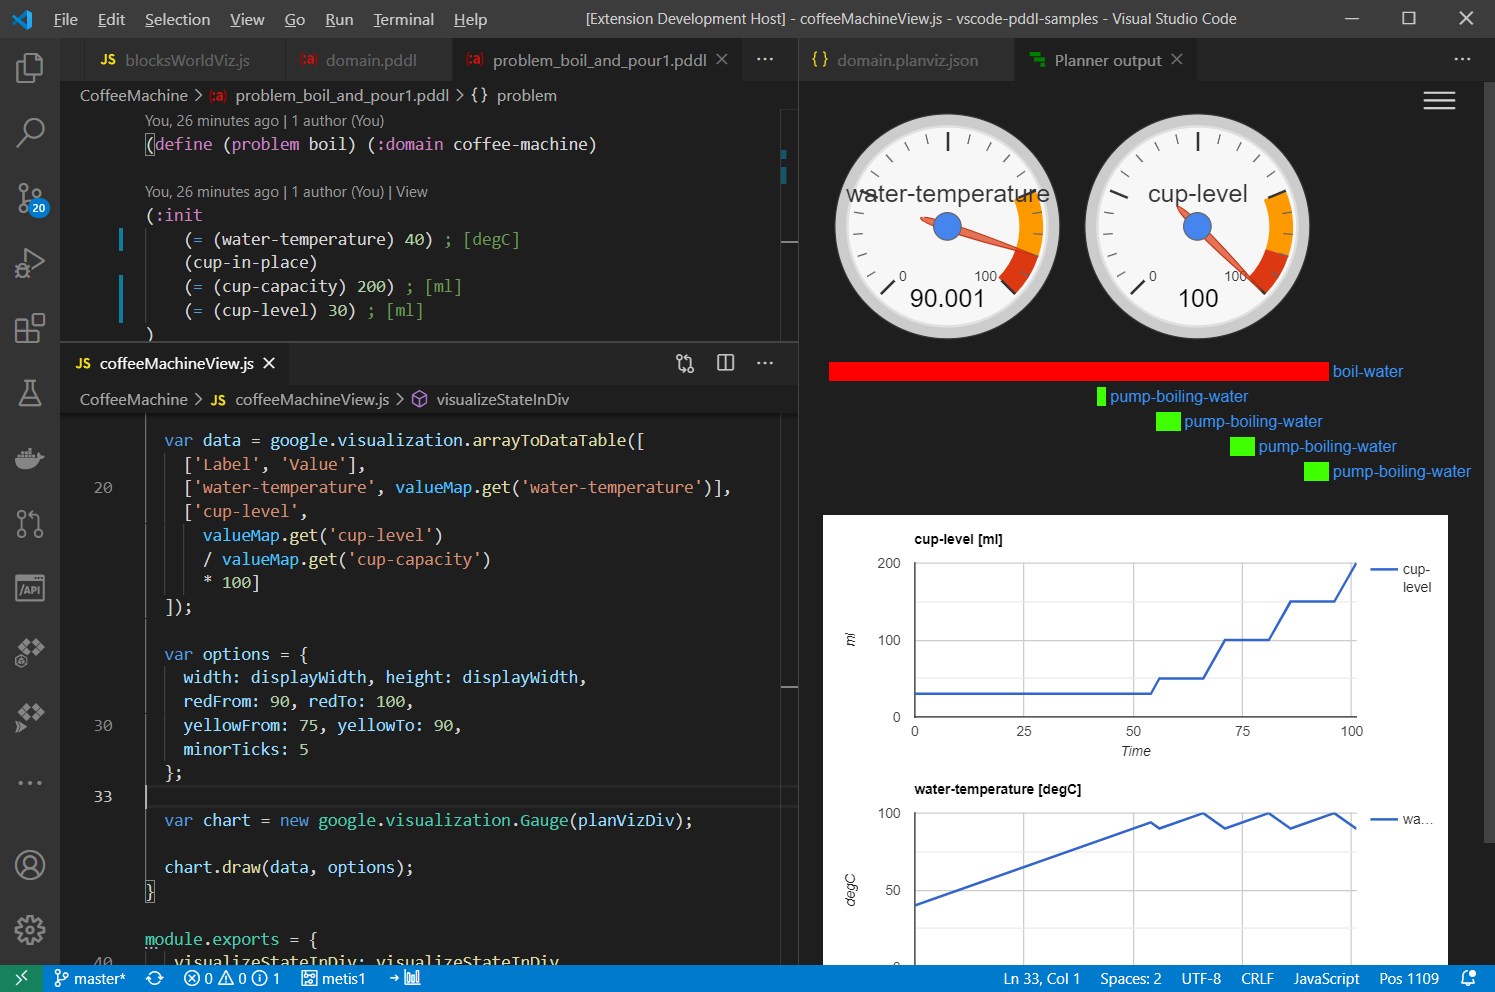Screen dimensions: 1495x992
Task: Change cursor position Ln 33, Col 1
Action: pos(1041,979)
